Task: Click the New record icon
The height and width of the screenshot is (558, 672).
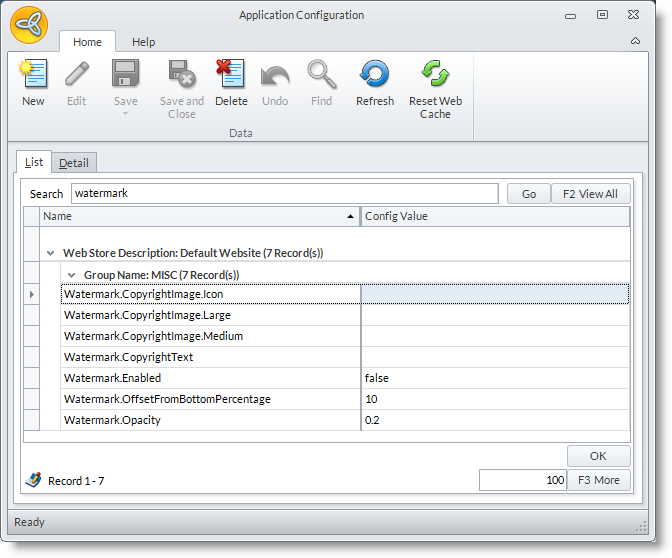Action: click(x=33, y=75)
